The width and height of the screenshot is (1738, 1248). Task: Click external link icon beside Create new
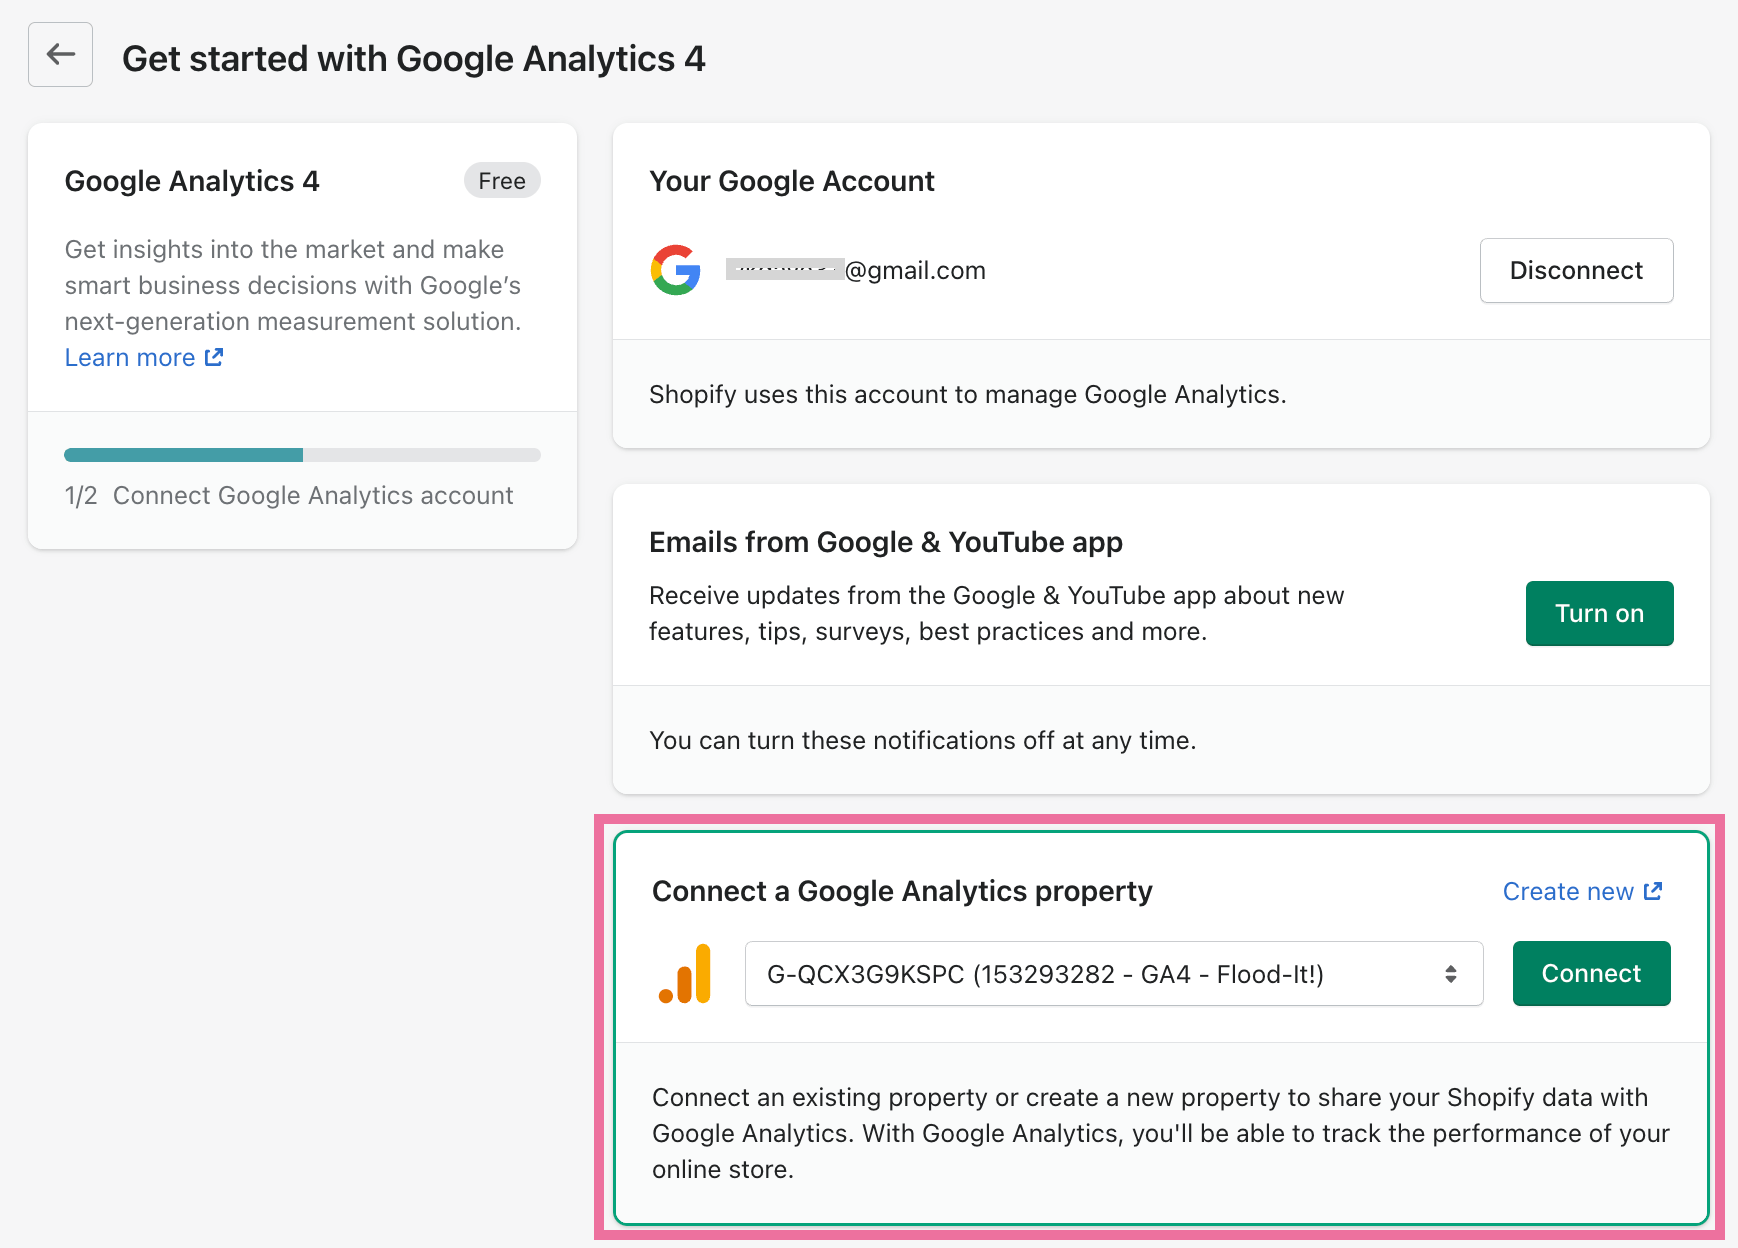[x=1653, y=891]
